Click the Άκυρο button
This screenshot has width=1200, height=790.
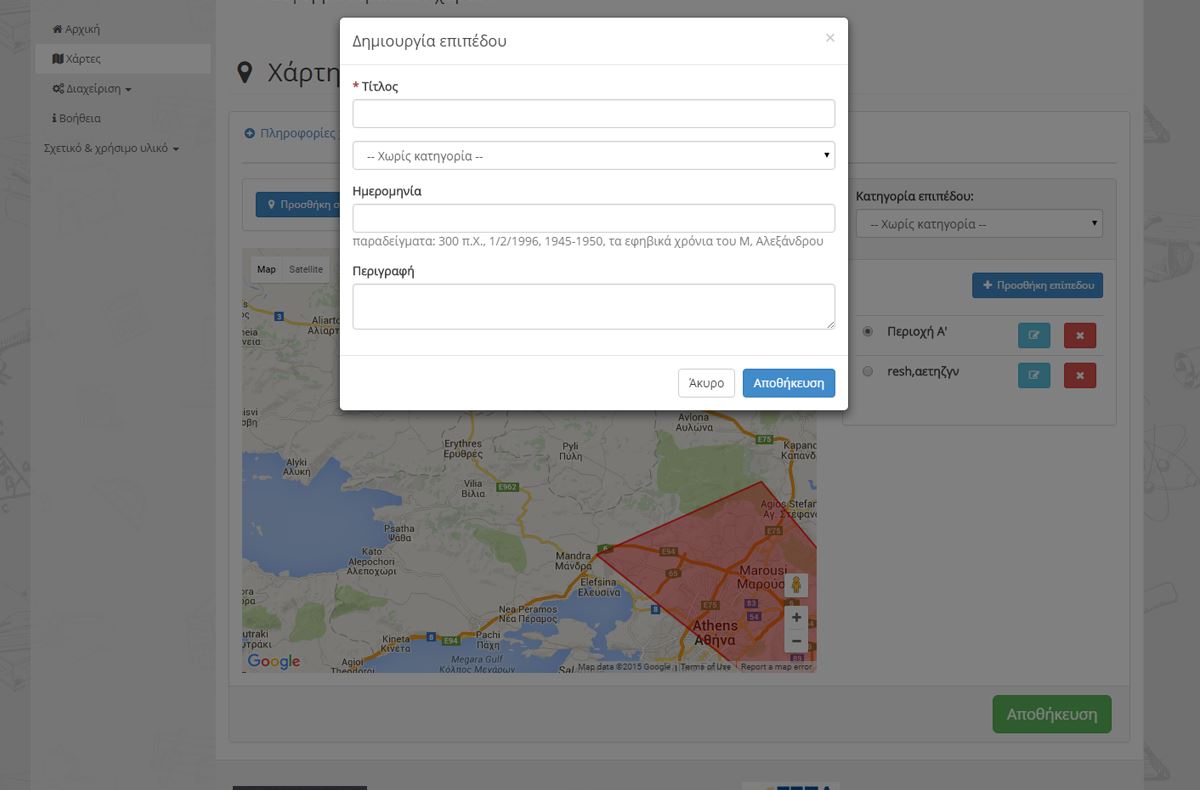tap(706, 383)
